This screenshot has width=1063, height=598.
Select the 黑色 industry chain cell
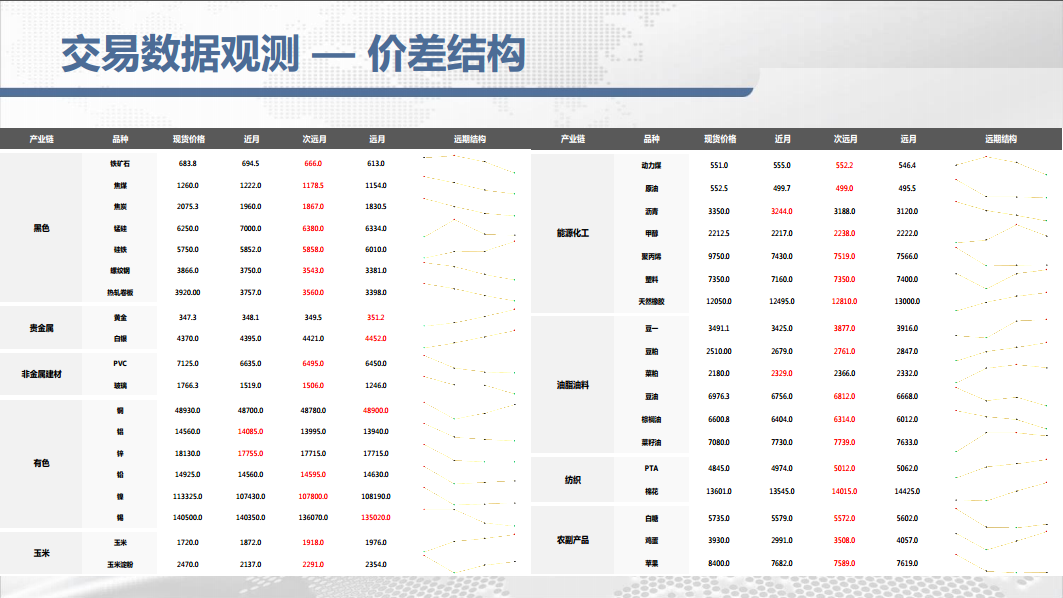click(41, 228)
